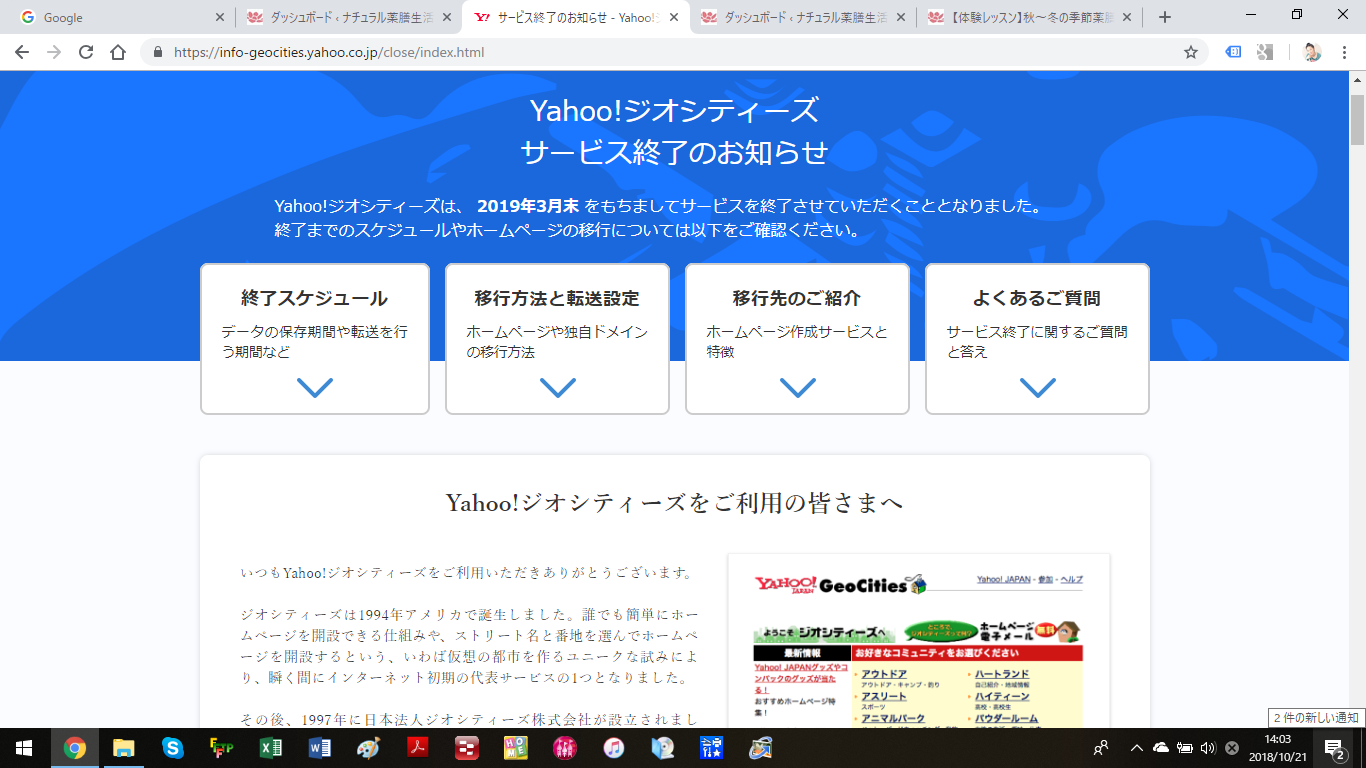Open the Chrome profile avatar
The image size is (1366, 768).
pos(1312,52)
